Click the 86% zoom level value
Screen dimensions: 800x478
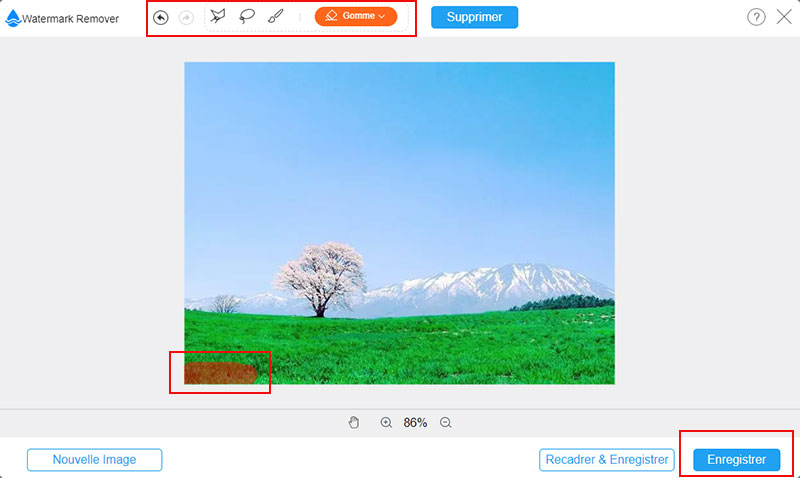tap(415, 423)
